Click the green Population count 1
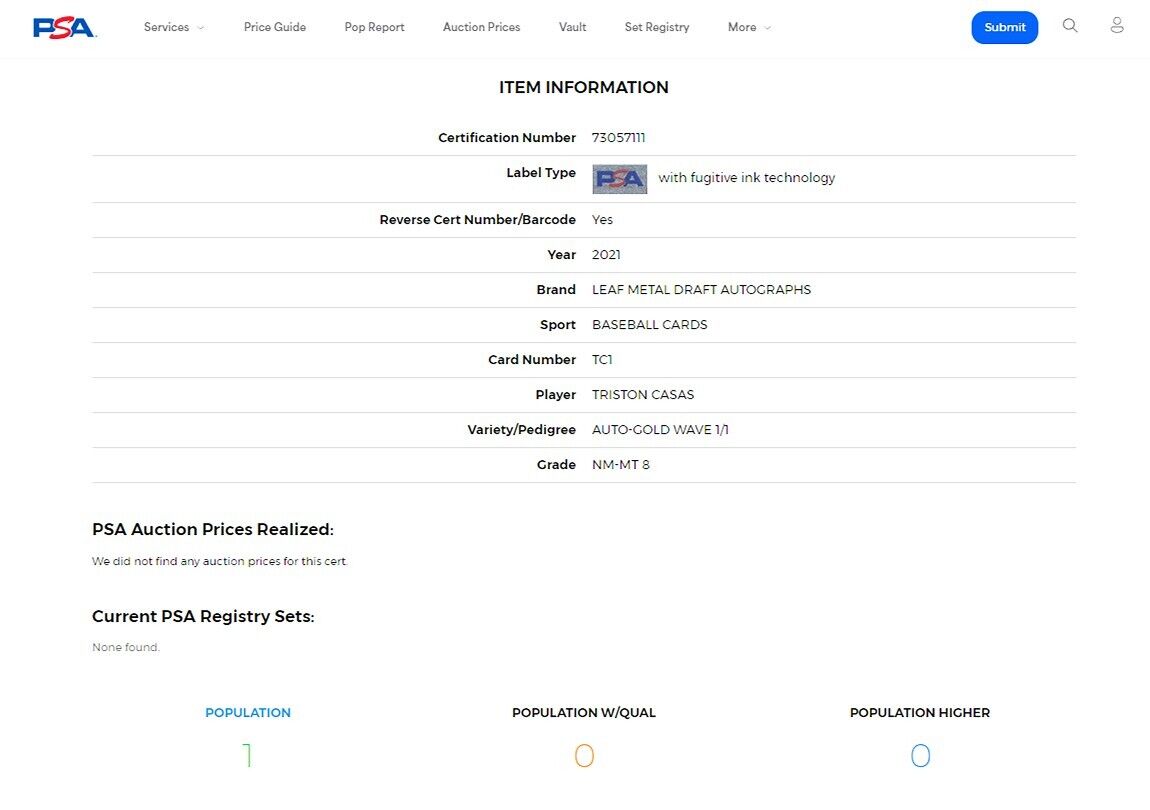1150x810 pixels. (247, 755)
